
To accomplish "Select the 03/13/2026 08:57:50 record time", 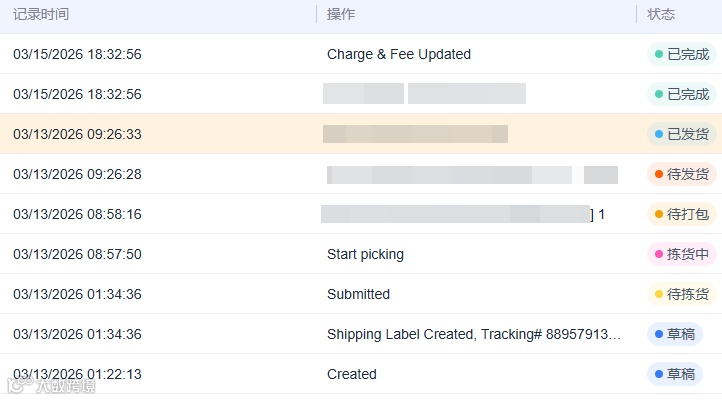I will tap(77, 254).
